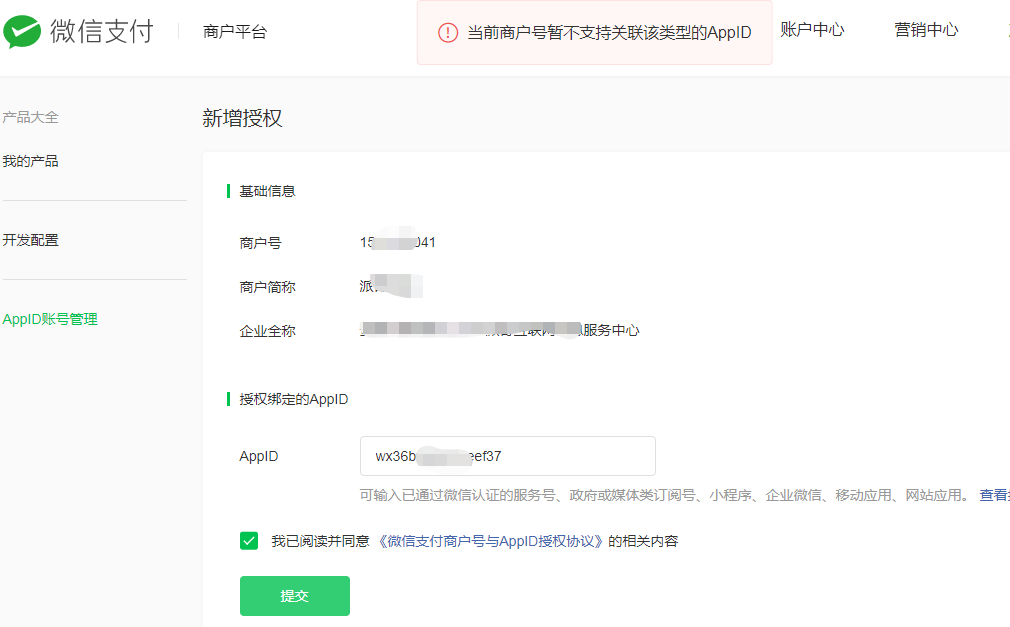Click the red warning icon in the alert
Viewport: 1010px width, 627px height.
click(448, 32)
